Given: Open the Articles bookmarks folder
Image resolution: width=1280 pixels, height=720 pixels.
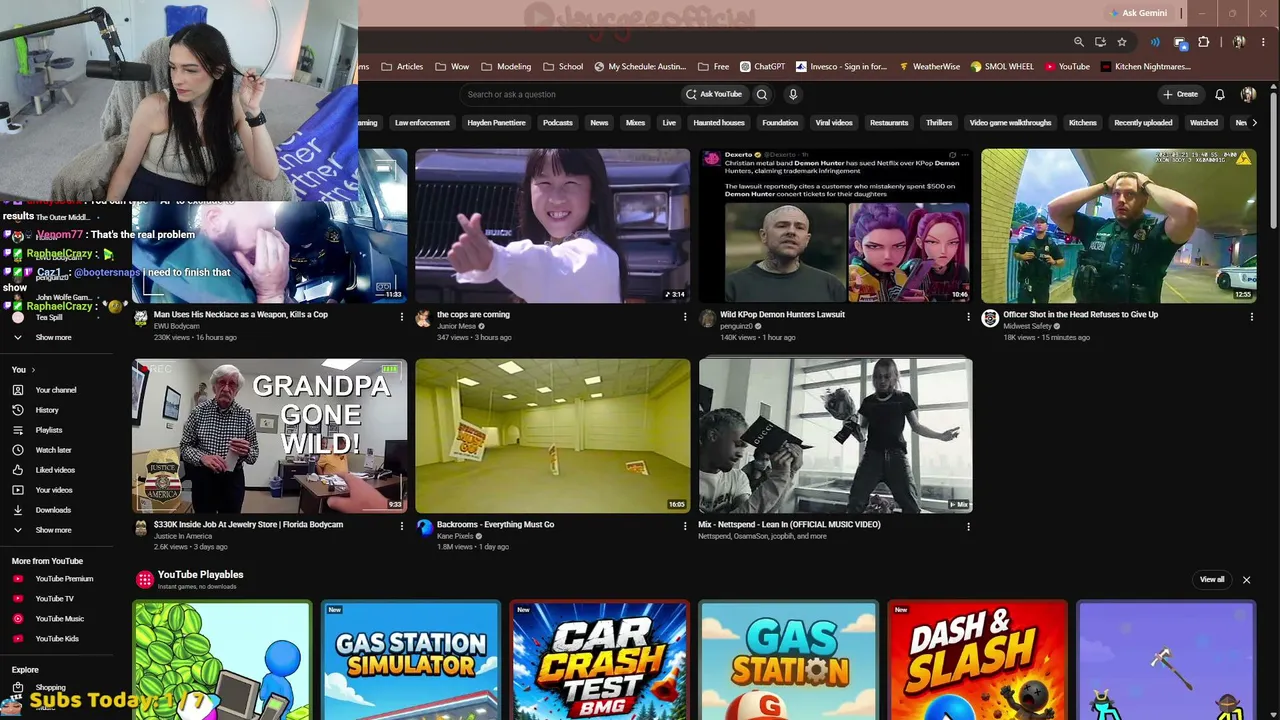Looking at the screenshot, I should point(403,67).
